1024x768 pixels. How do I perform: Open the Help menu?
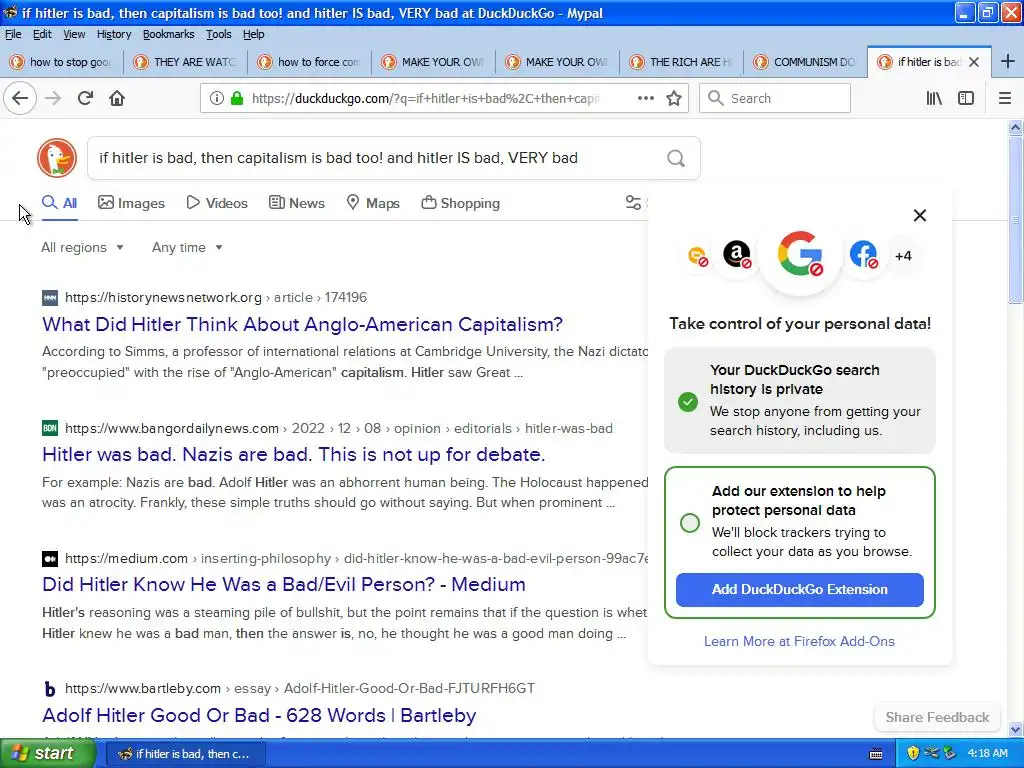253,34
